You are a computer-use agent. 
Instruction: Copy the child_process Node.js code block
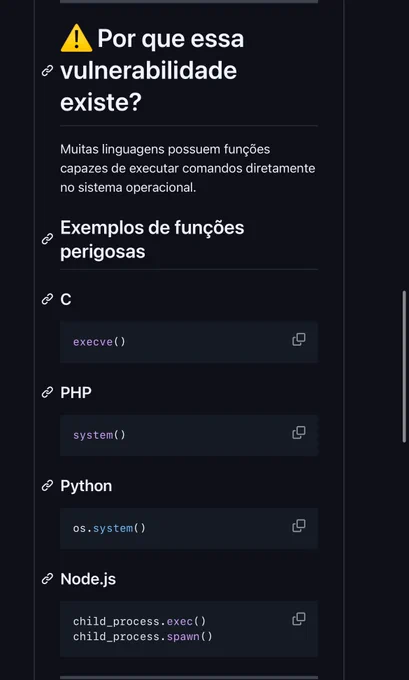click(x=298, y=619)
